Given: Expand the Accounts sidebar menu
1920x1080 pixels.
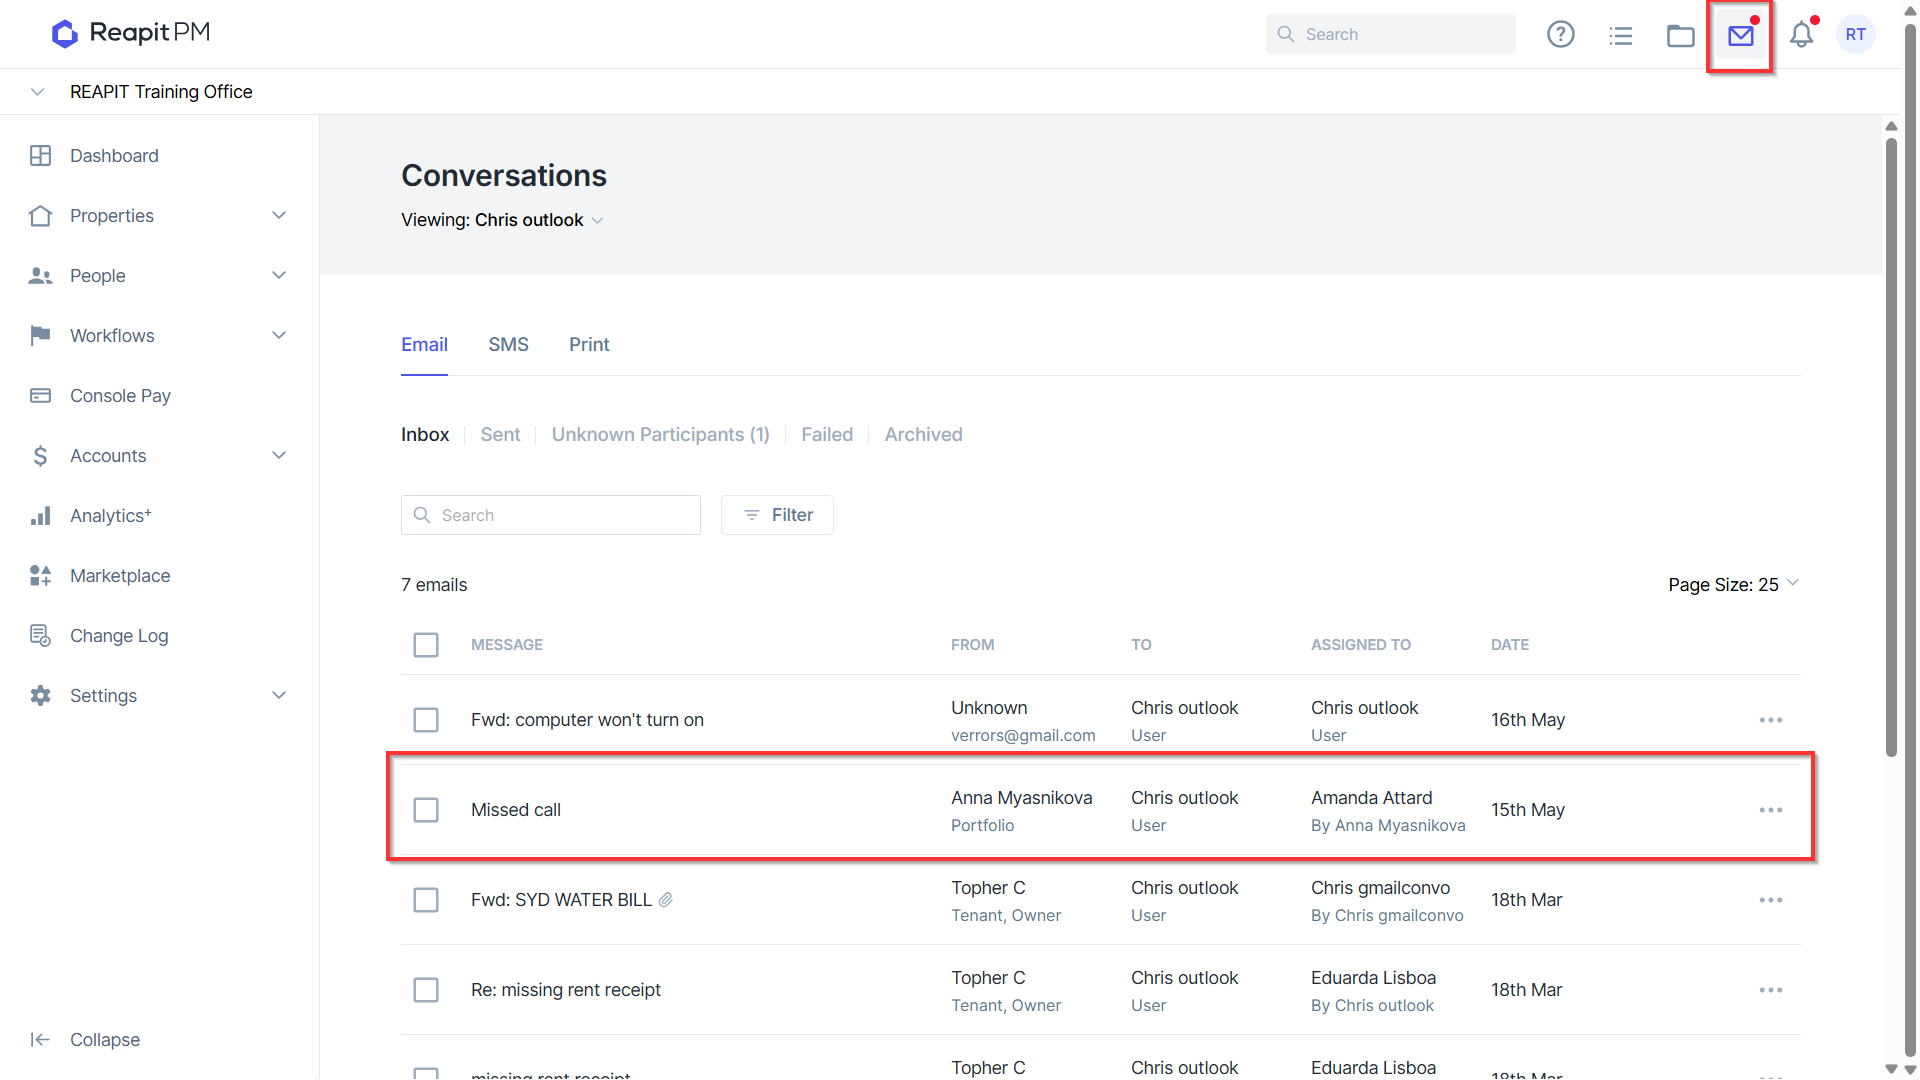Looking at the screenshot, I should coord(279,456).
